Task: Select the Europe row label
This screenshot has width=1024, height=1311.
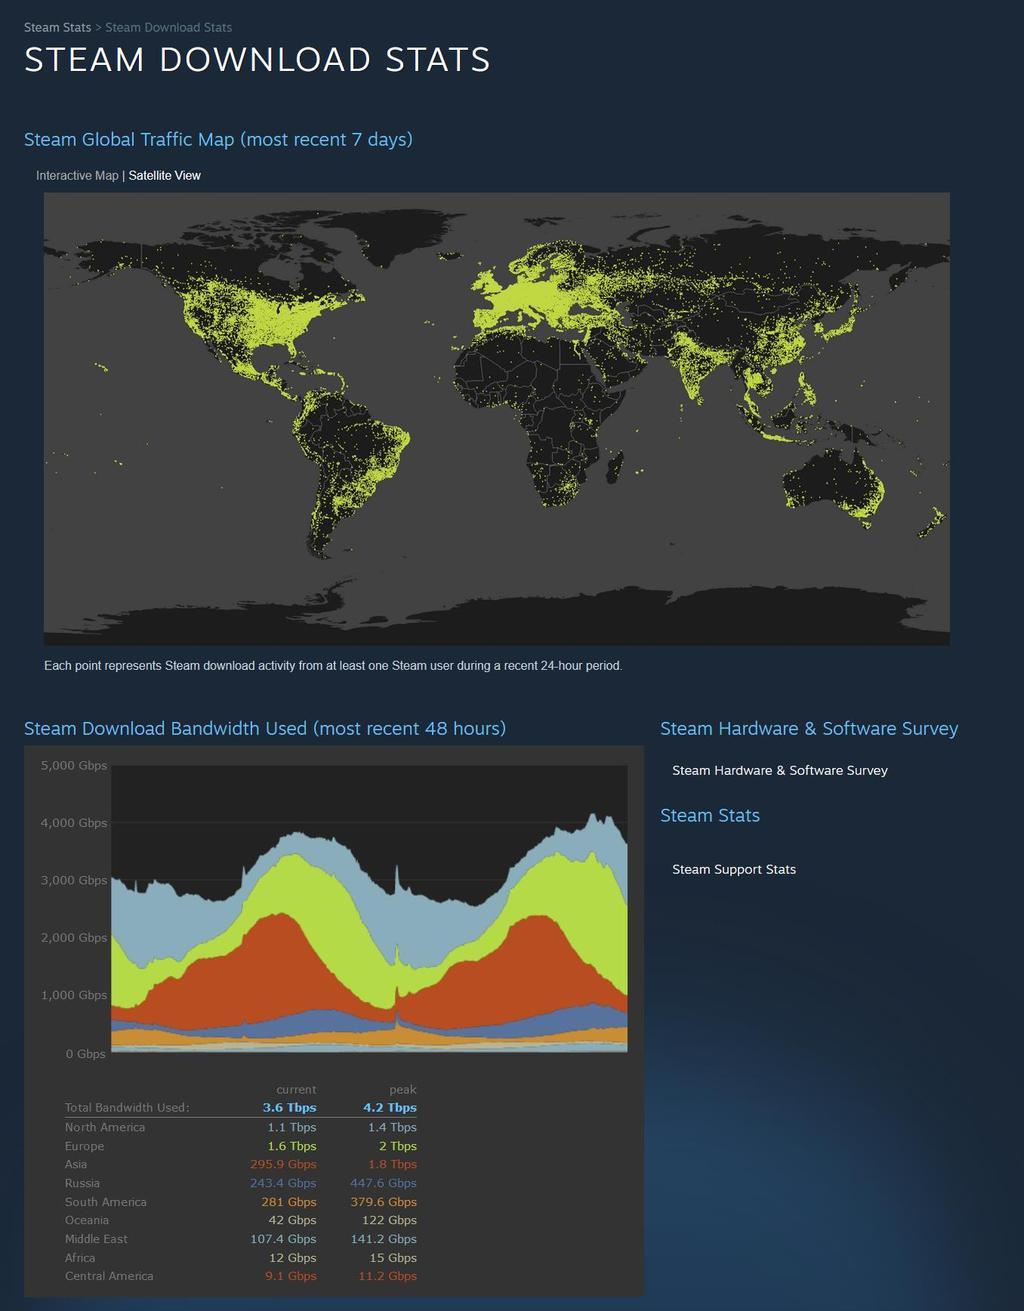Action: coord(84,1146)
